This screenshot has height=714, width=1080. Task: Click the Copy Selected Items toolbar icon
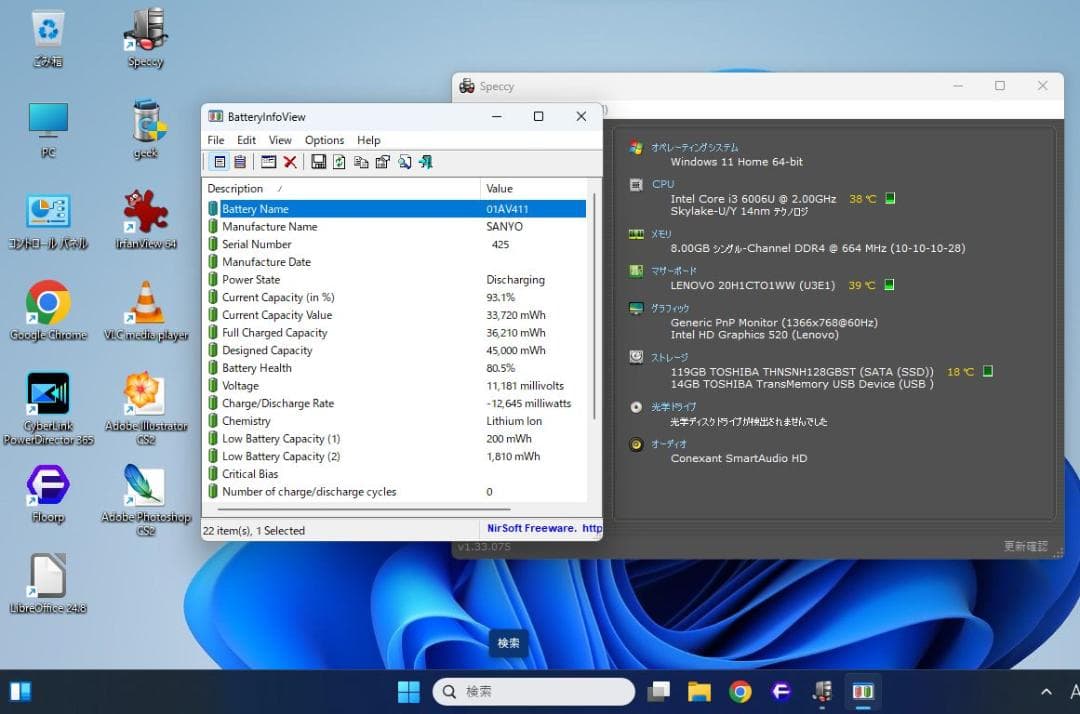pos(361,162)
